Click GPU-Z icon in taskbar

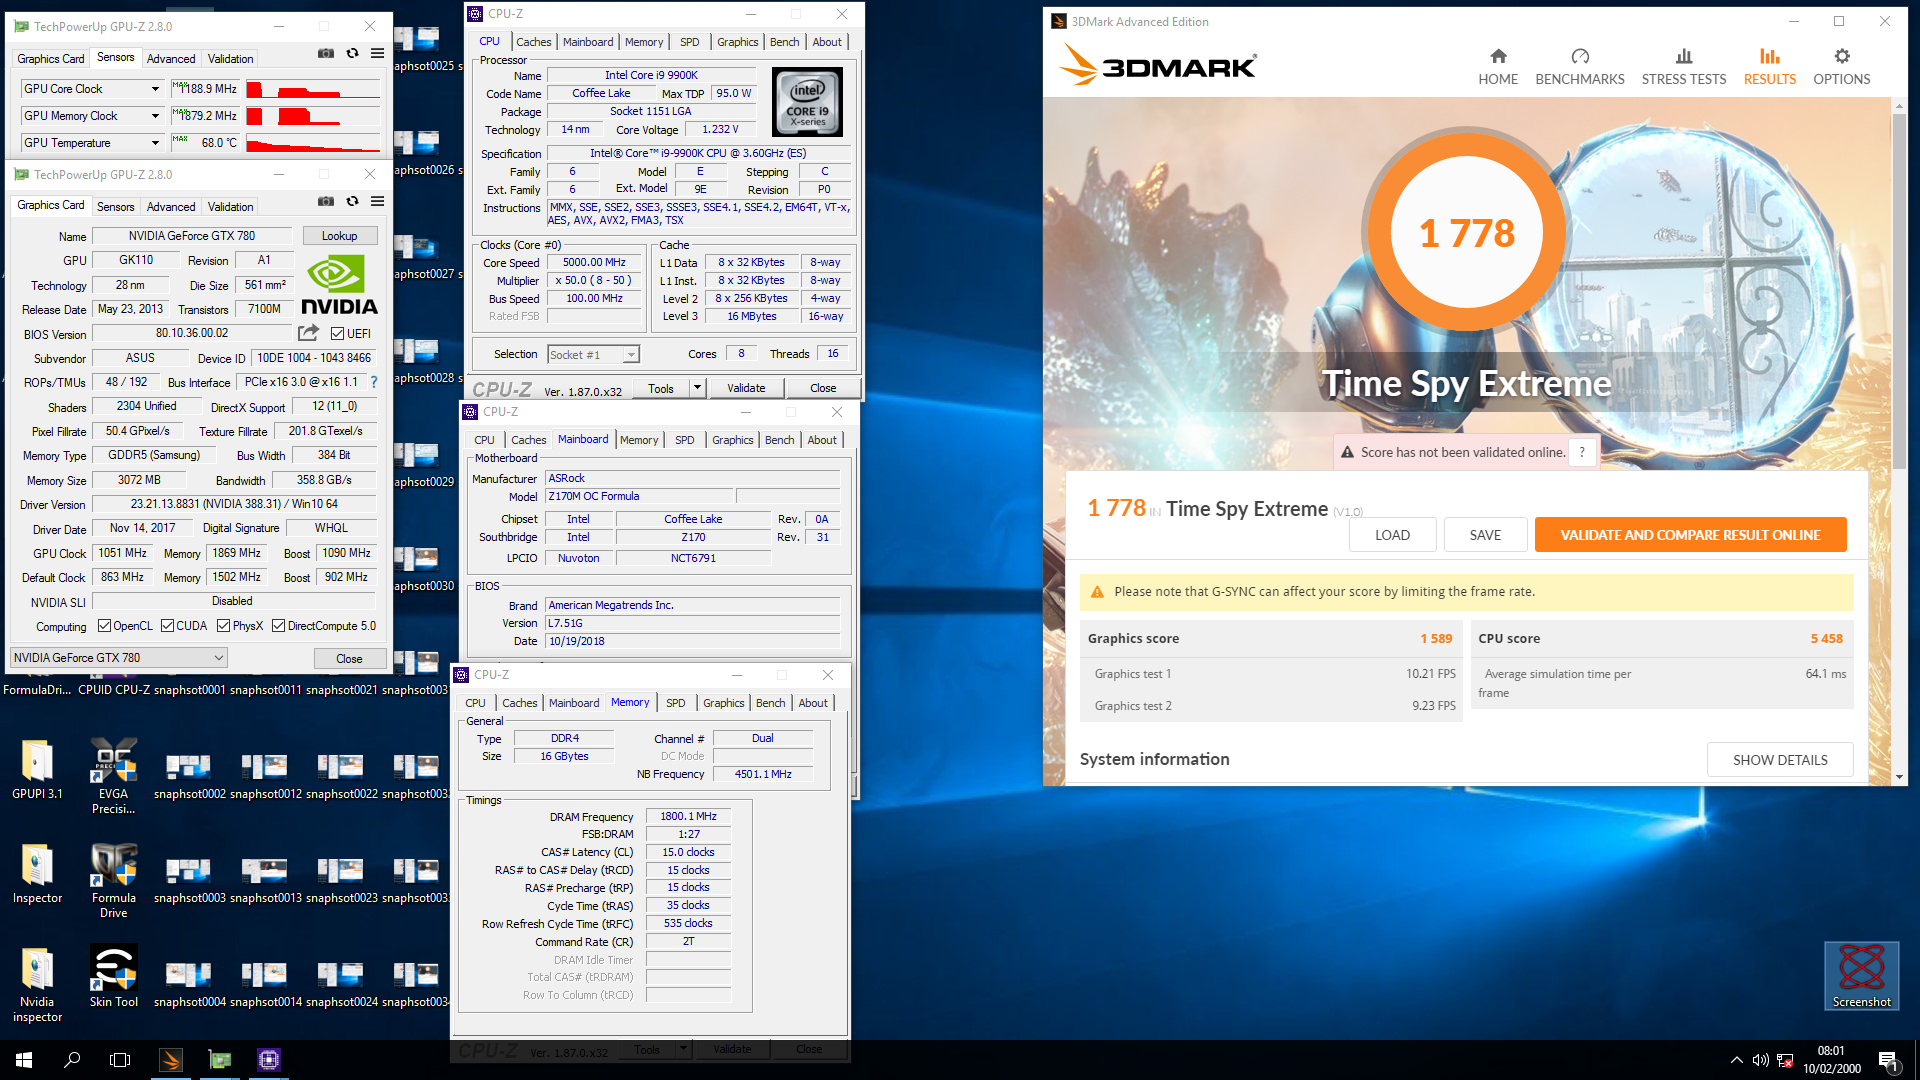pos(219,1060)
